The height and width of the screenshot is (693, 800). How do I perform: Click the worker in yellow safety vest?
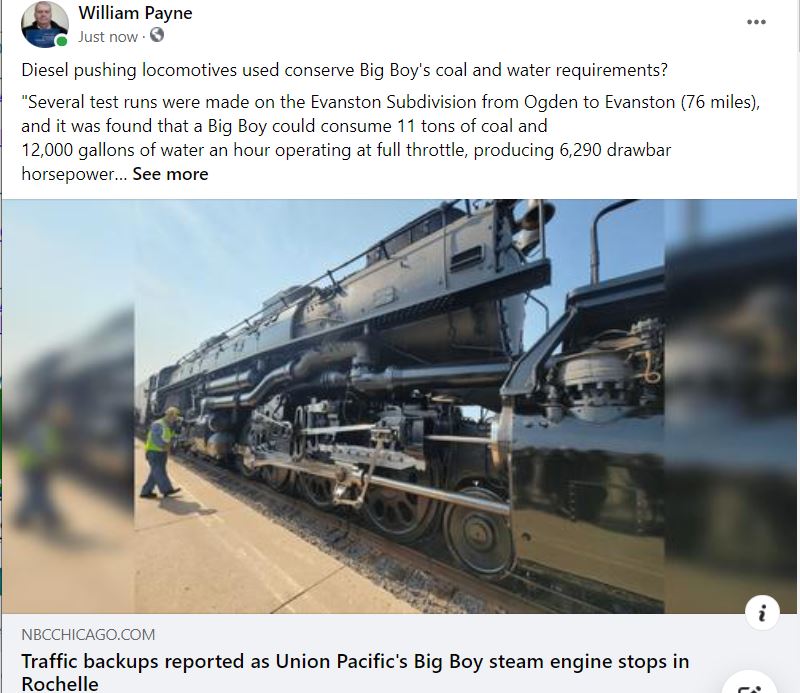(x=162, y=452)
